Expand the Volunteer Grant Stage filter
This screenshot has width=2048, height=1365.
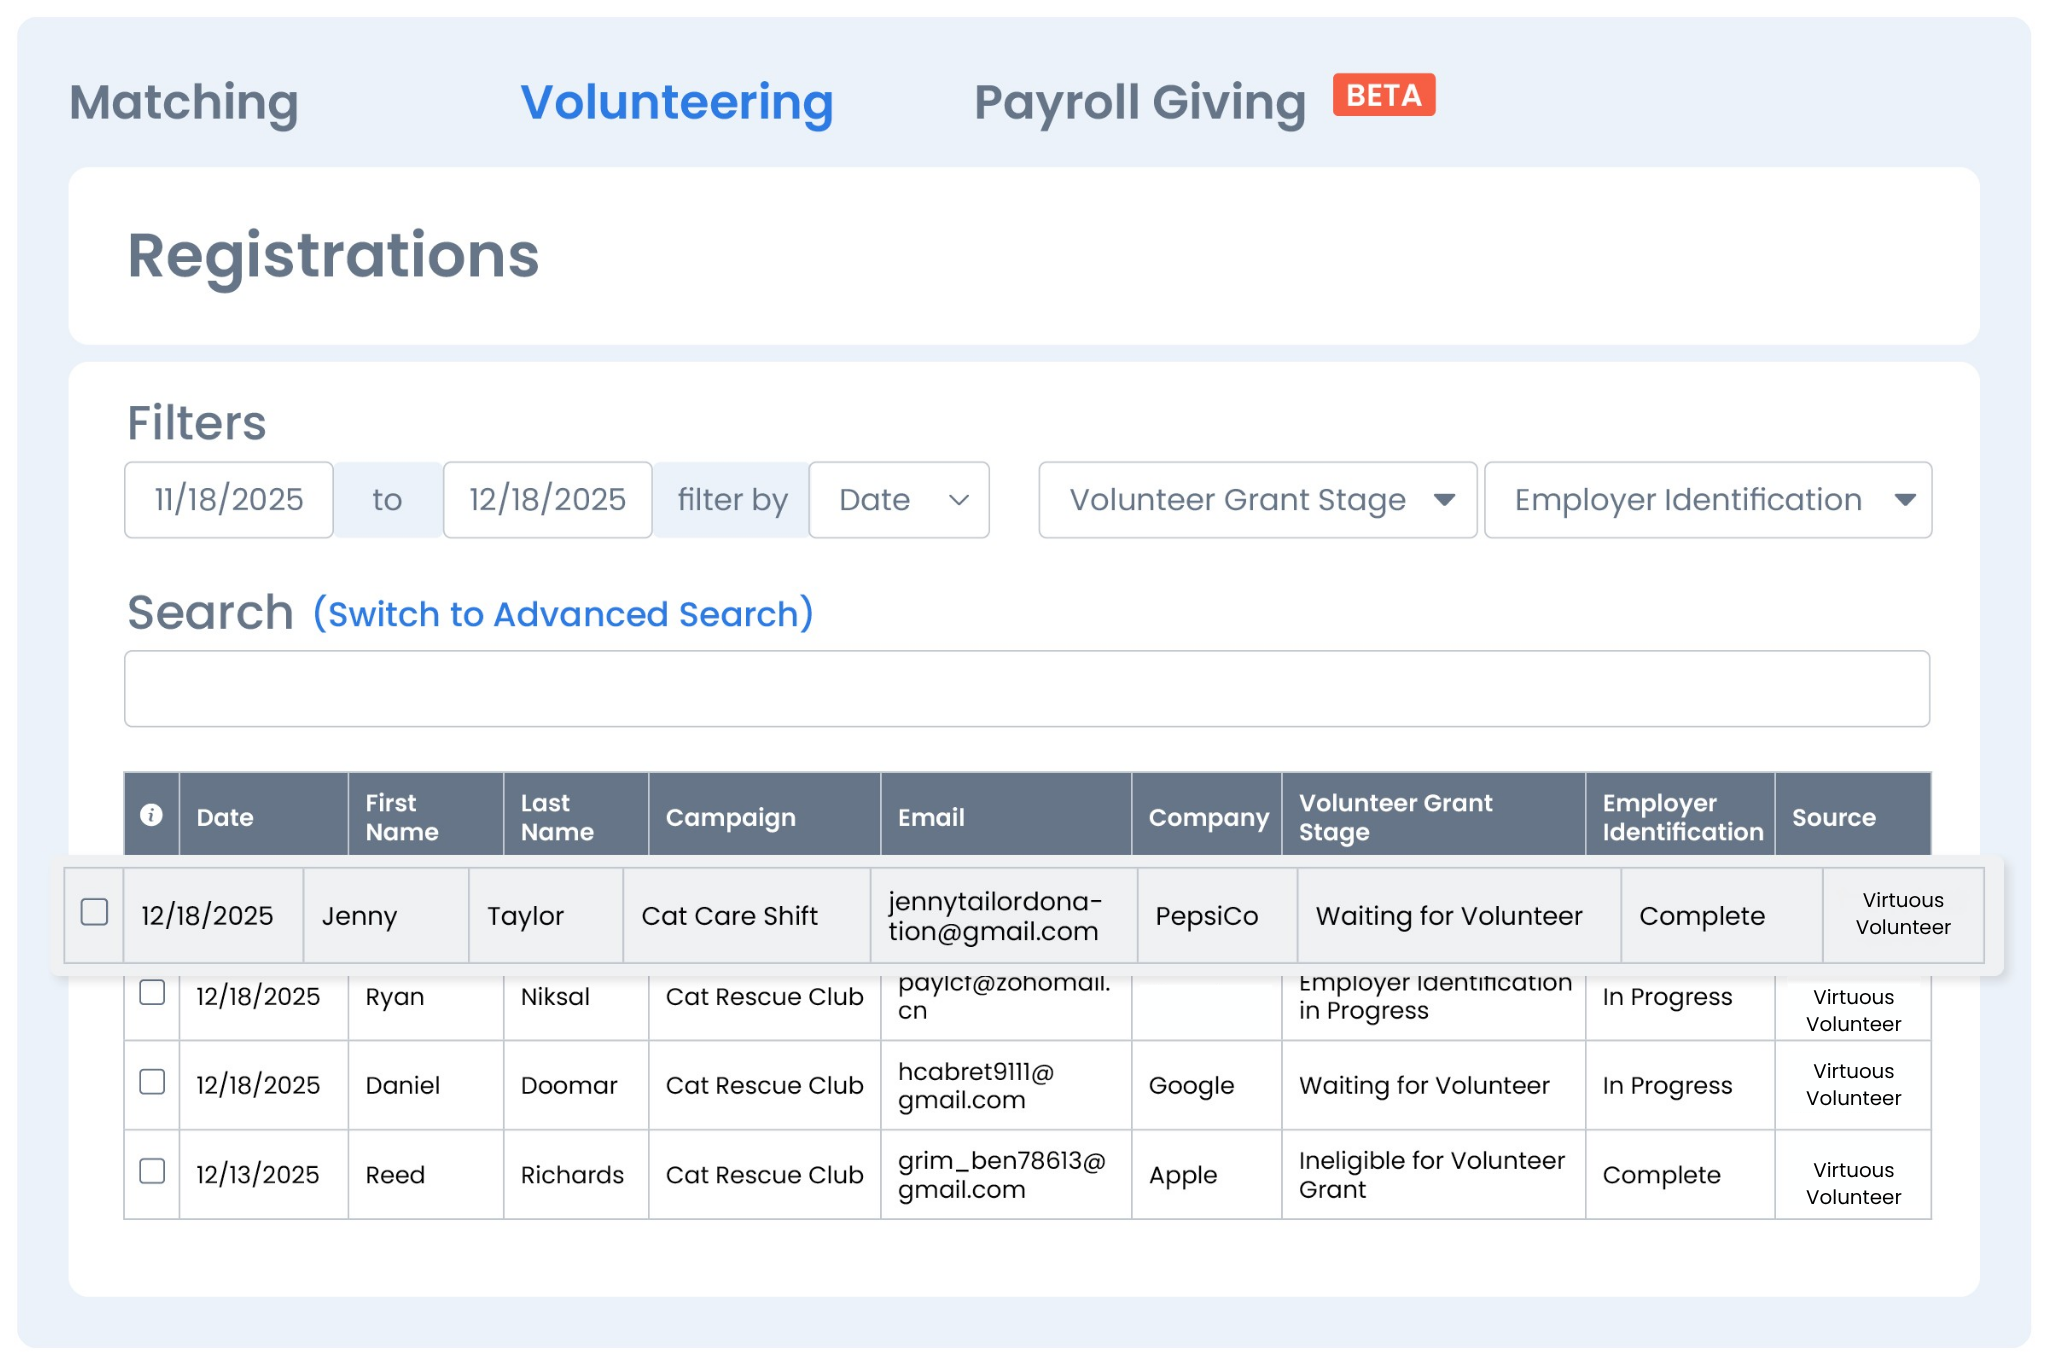(1257, 500)
